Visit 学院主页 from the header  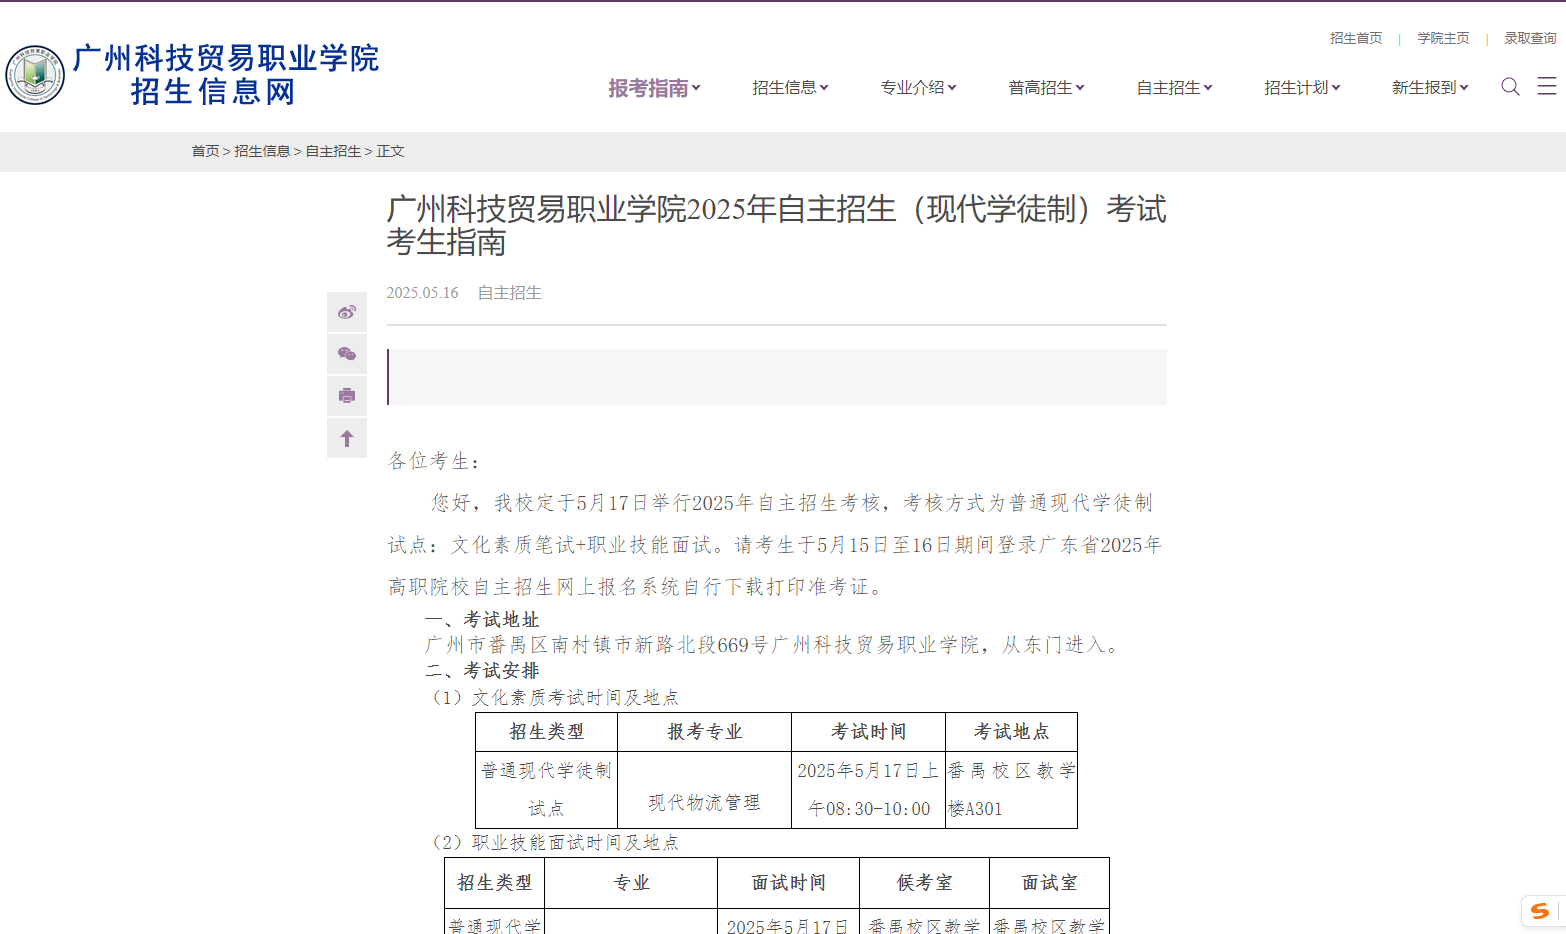tap(1443, 38)
